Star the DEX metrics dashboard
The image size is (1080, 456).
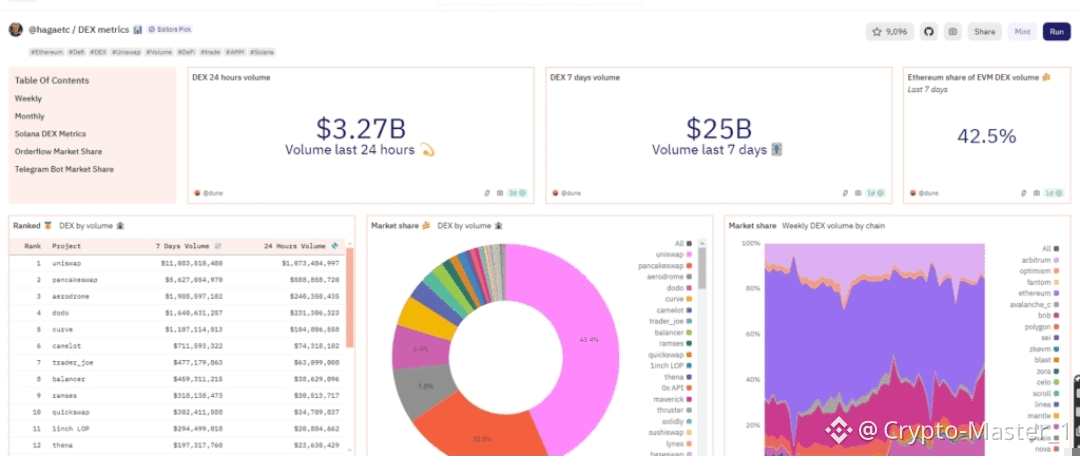[889, 32]
